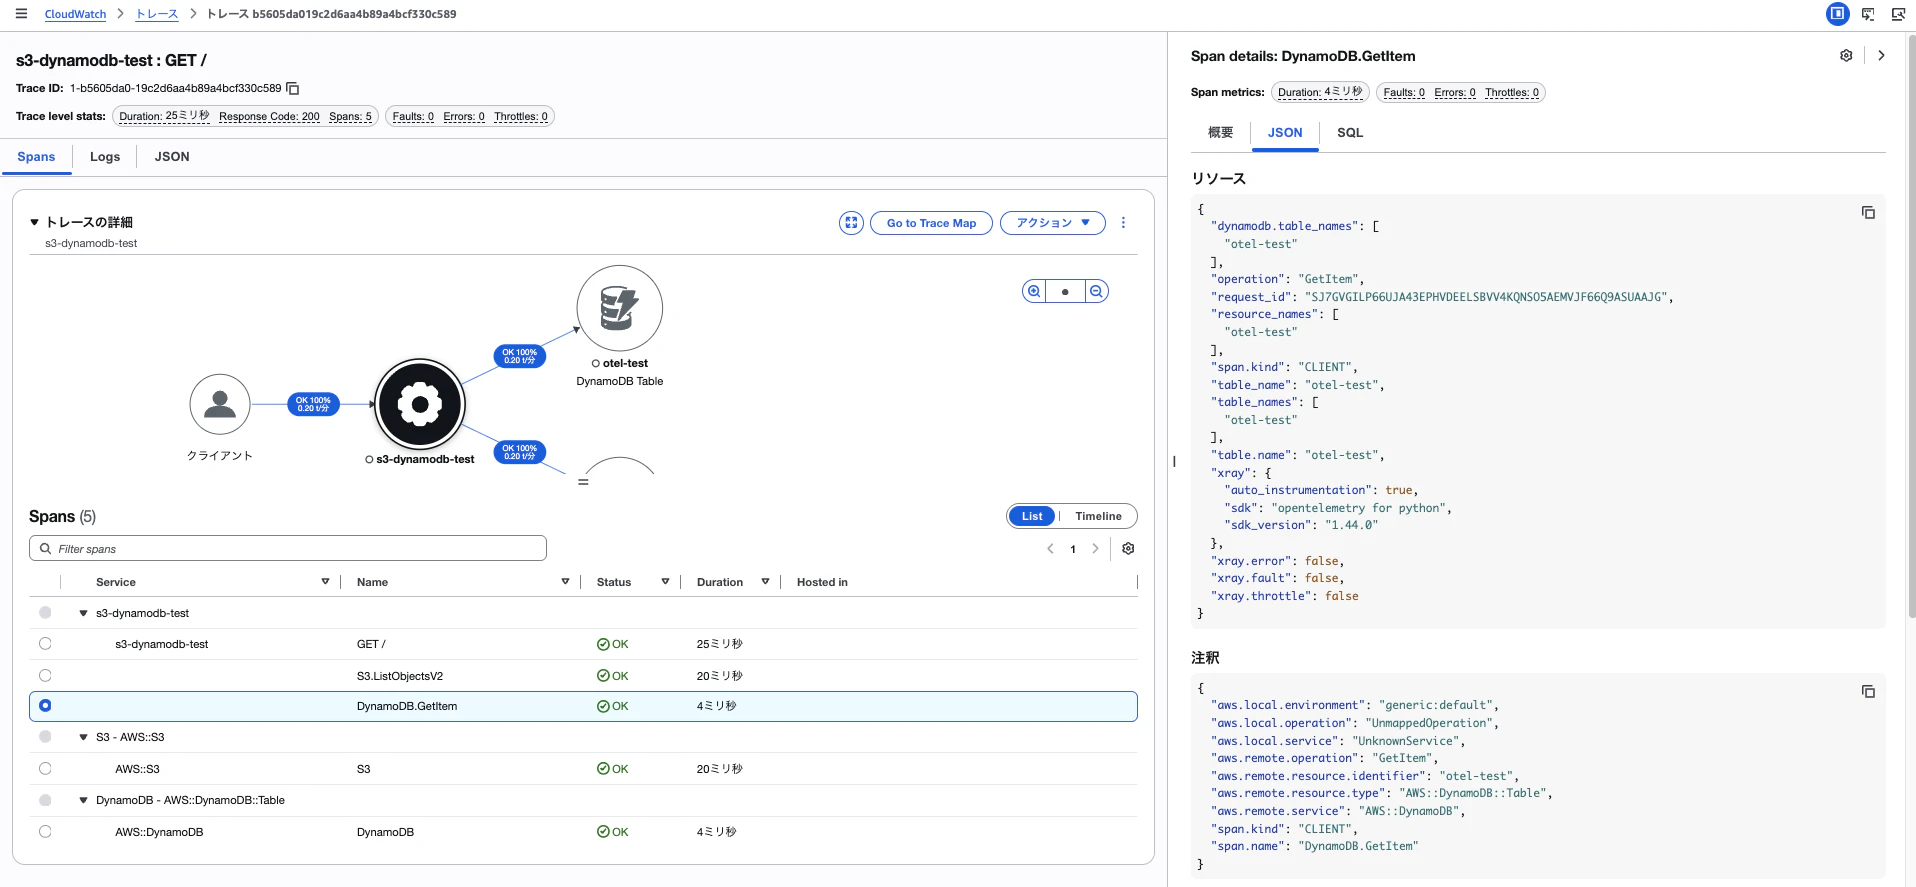The image size is (1916, 887).
Task: Select the s3-dynamodb-test service node
Action: point(420,404)
